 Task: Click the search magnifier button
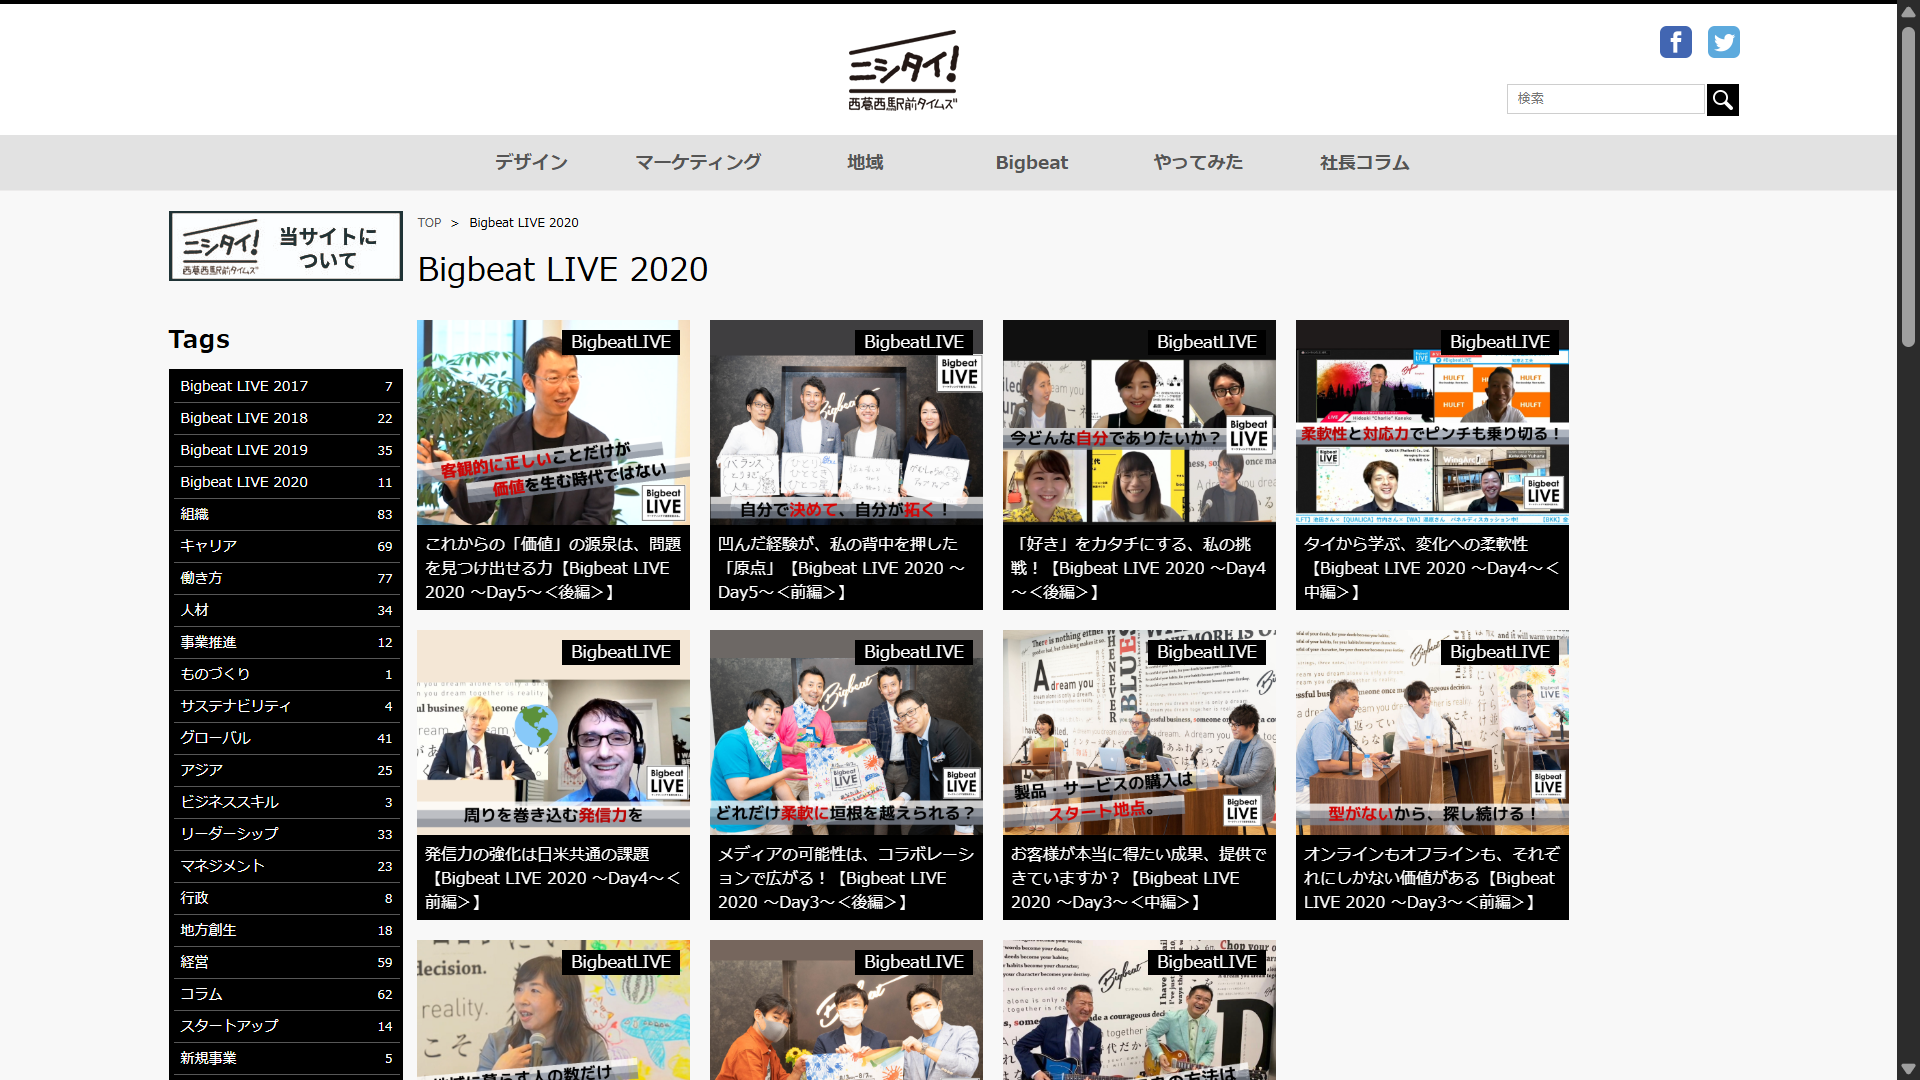(x=1722, y=99)
